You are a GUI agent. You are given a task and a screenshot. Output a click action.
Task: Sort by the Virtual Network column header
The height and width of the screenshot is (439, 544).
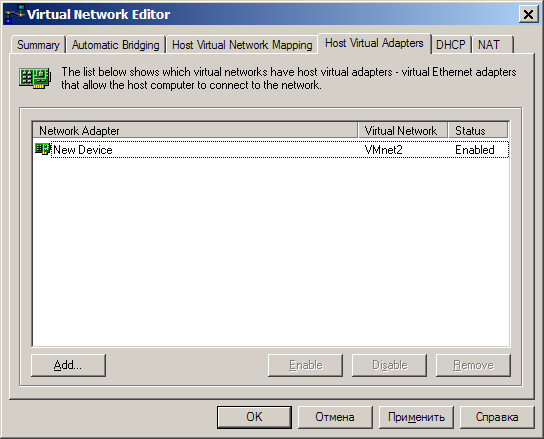pos(403,130)
